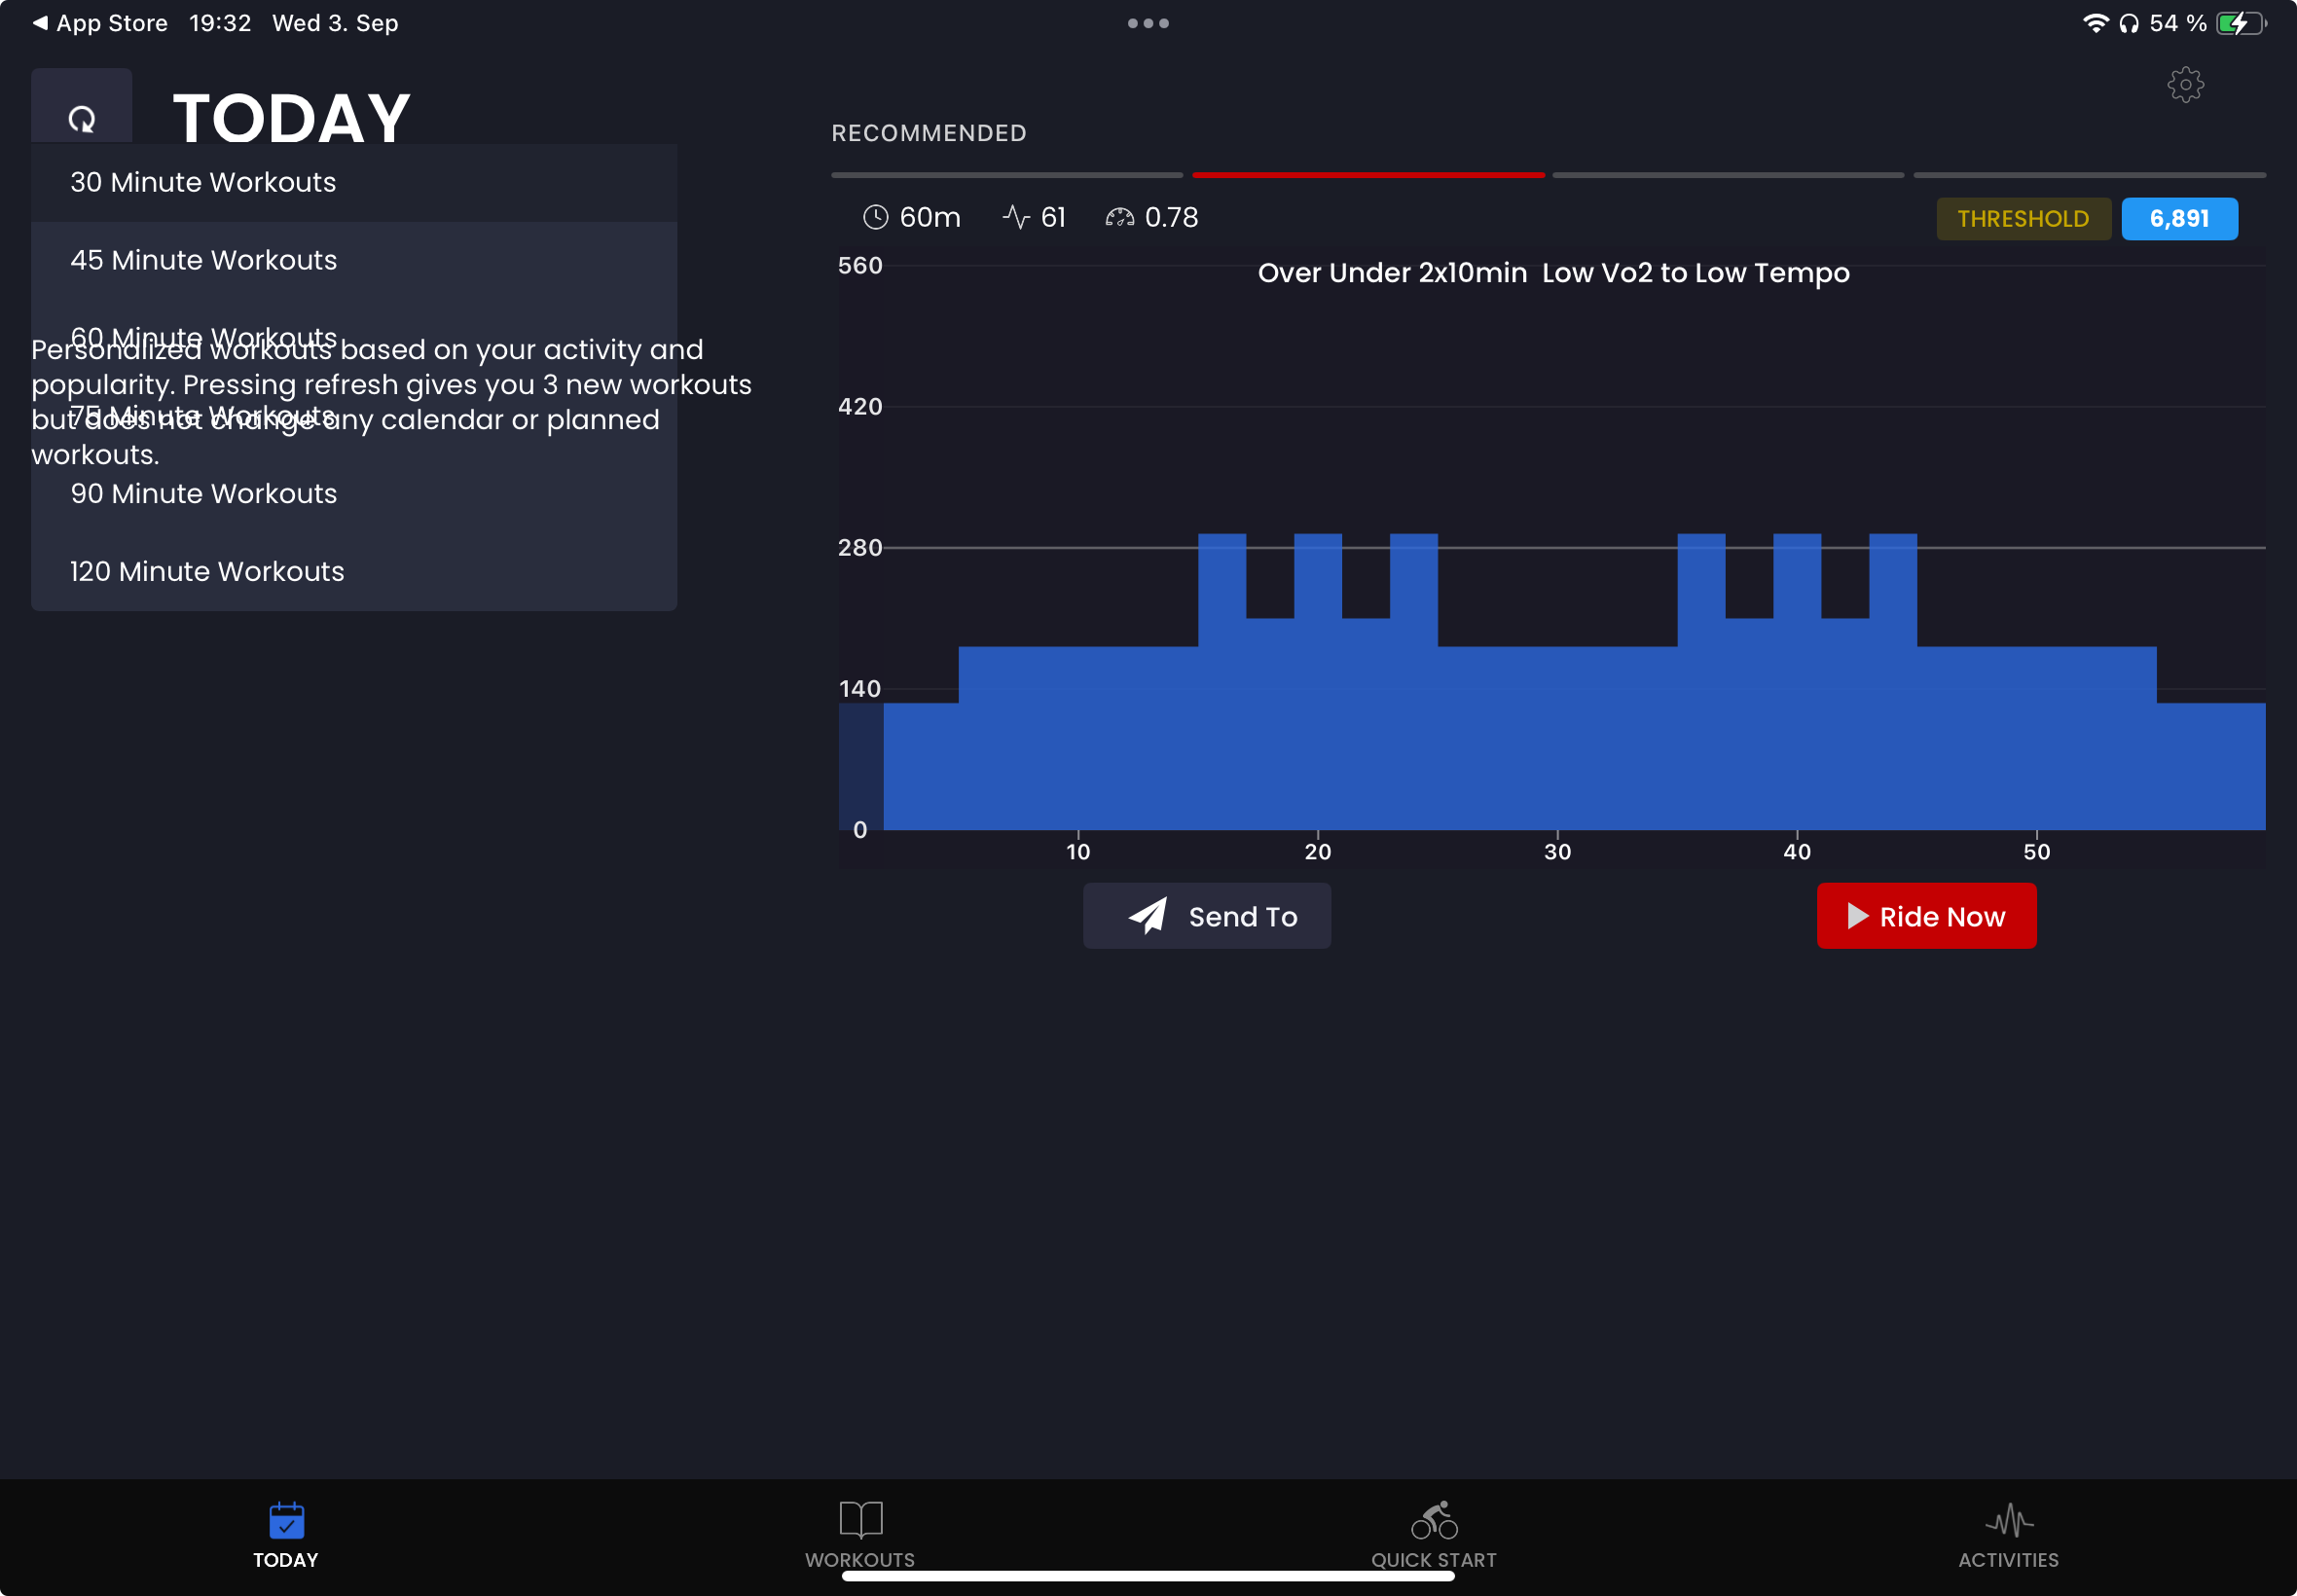2297x1596 pixels.
Task: Switch to the WORKOUTS tab
Action: pyautogui.click(x=860, y=1535)
